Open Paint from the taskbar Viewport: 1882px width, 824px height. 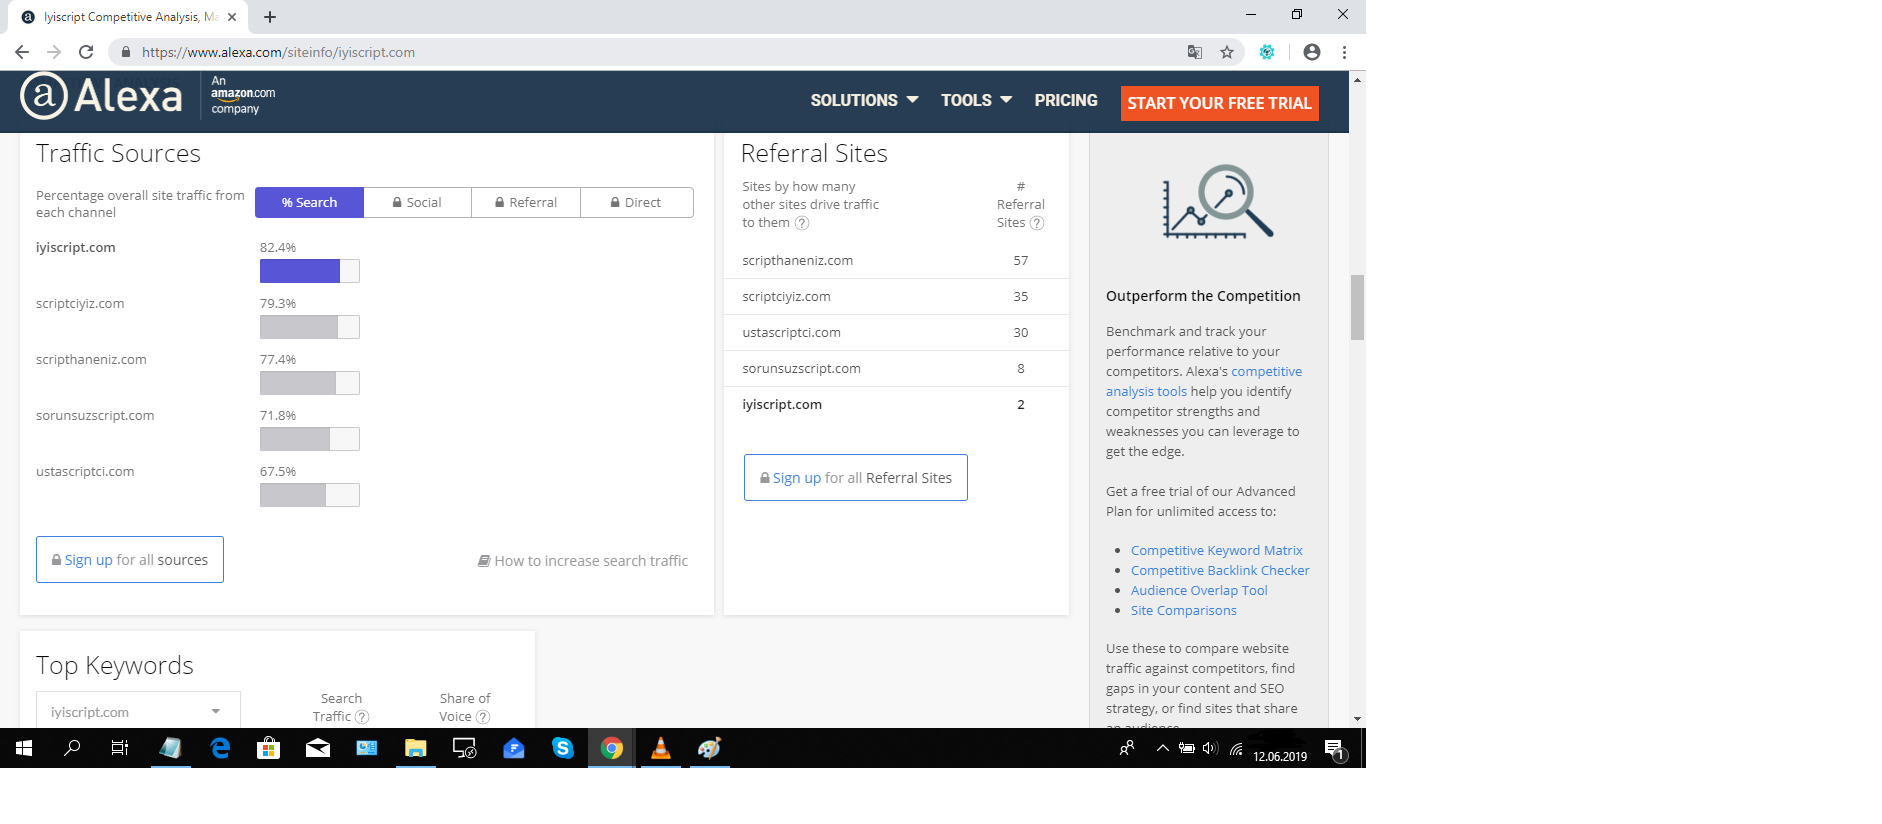pos(710,748)
